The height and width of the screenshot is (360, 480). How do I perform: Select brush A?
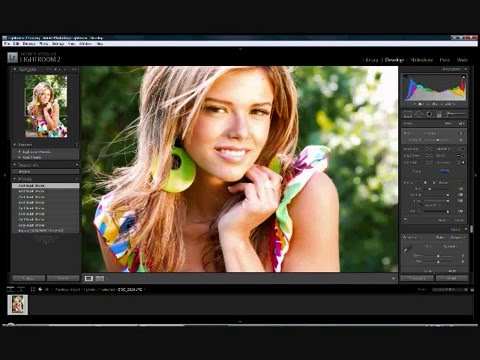[425, 183]
